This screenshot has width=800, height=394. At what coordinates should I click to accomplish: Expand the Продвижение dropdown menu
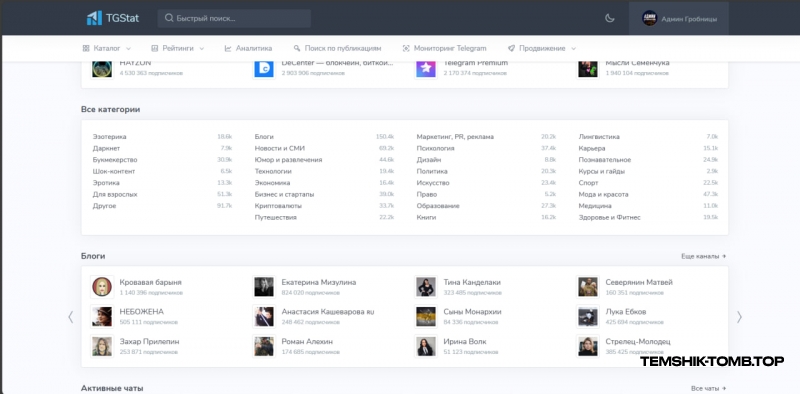(542, 48)
